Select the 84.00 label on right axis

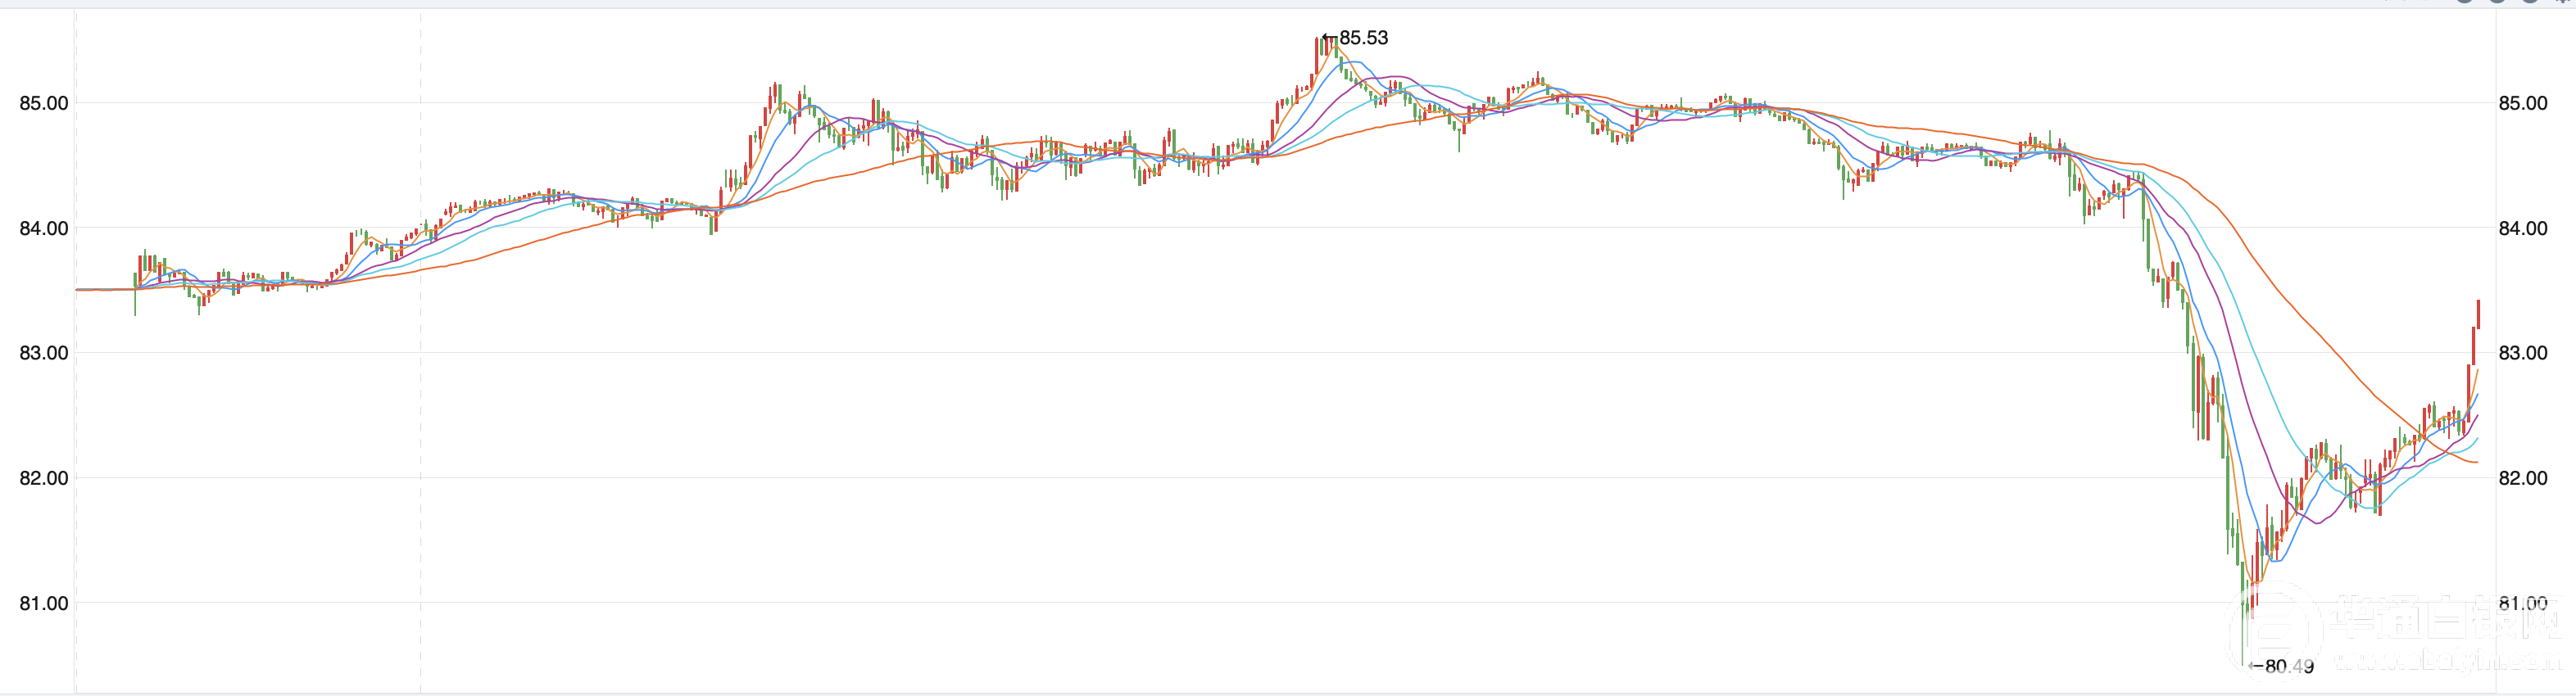[x=2523, y=228]
